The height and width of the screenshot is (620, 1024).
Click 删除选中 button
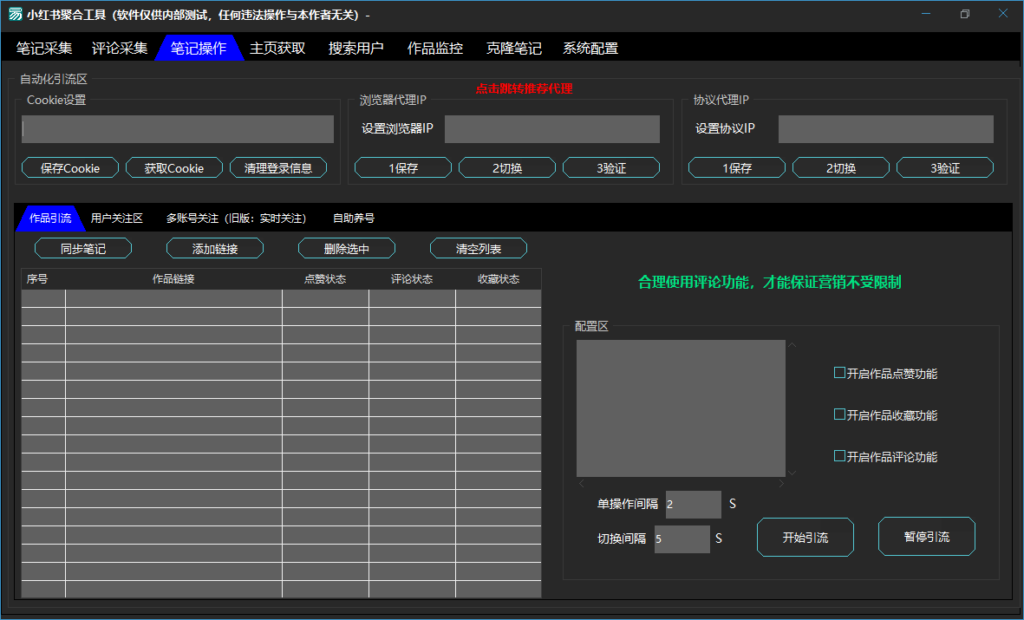tap(347, 248)
